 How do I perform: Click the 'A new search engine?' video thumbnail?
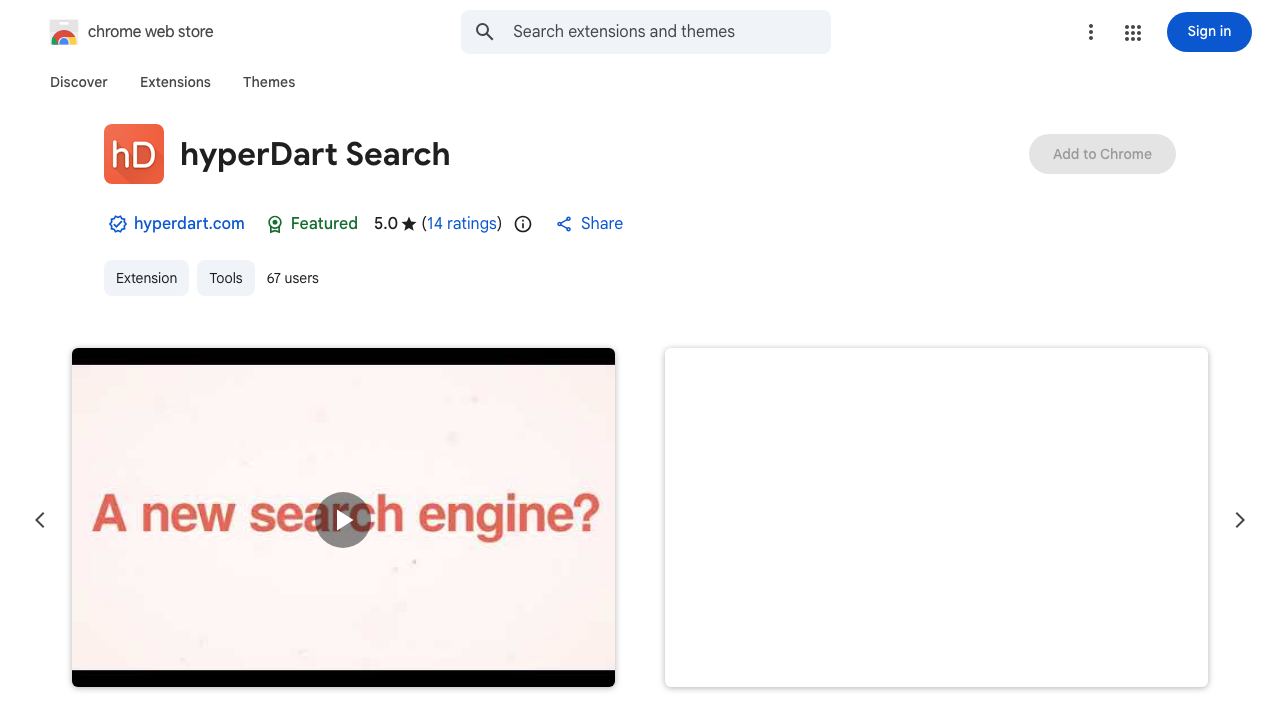(x=343, y=517)
